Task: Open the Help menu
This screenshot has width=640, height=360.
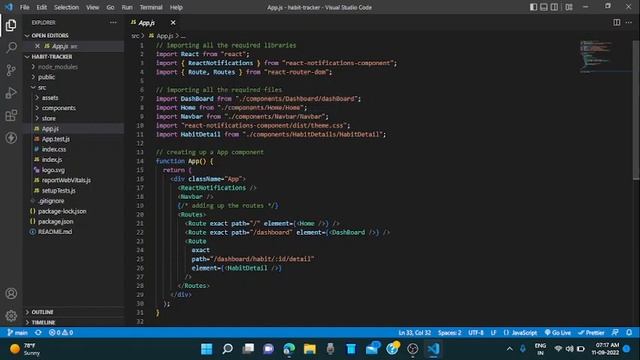Action: click(176, 7)
